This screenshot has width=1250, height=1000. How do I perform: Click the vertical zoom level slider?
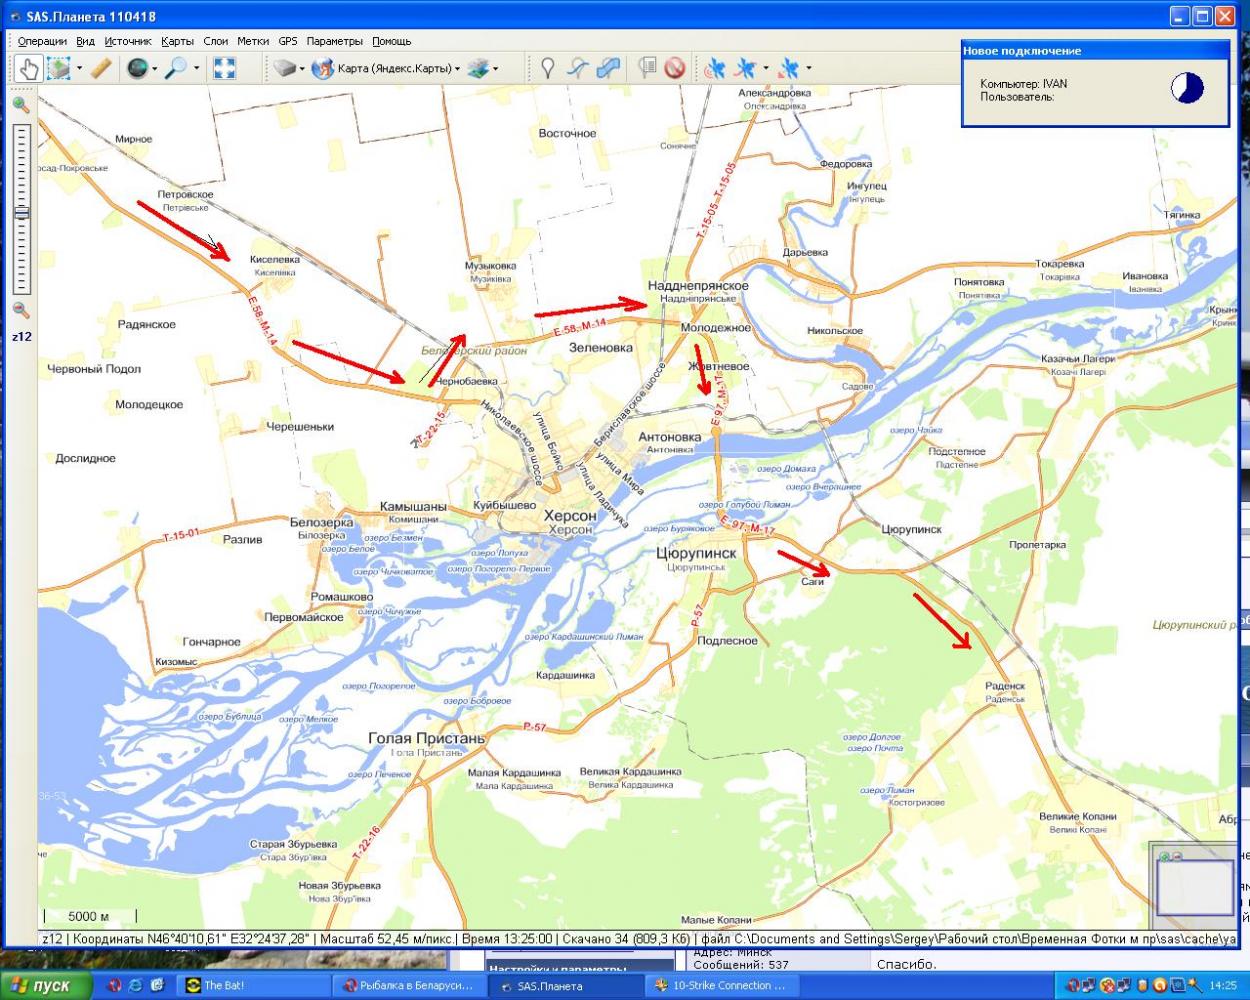21,210
